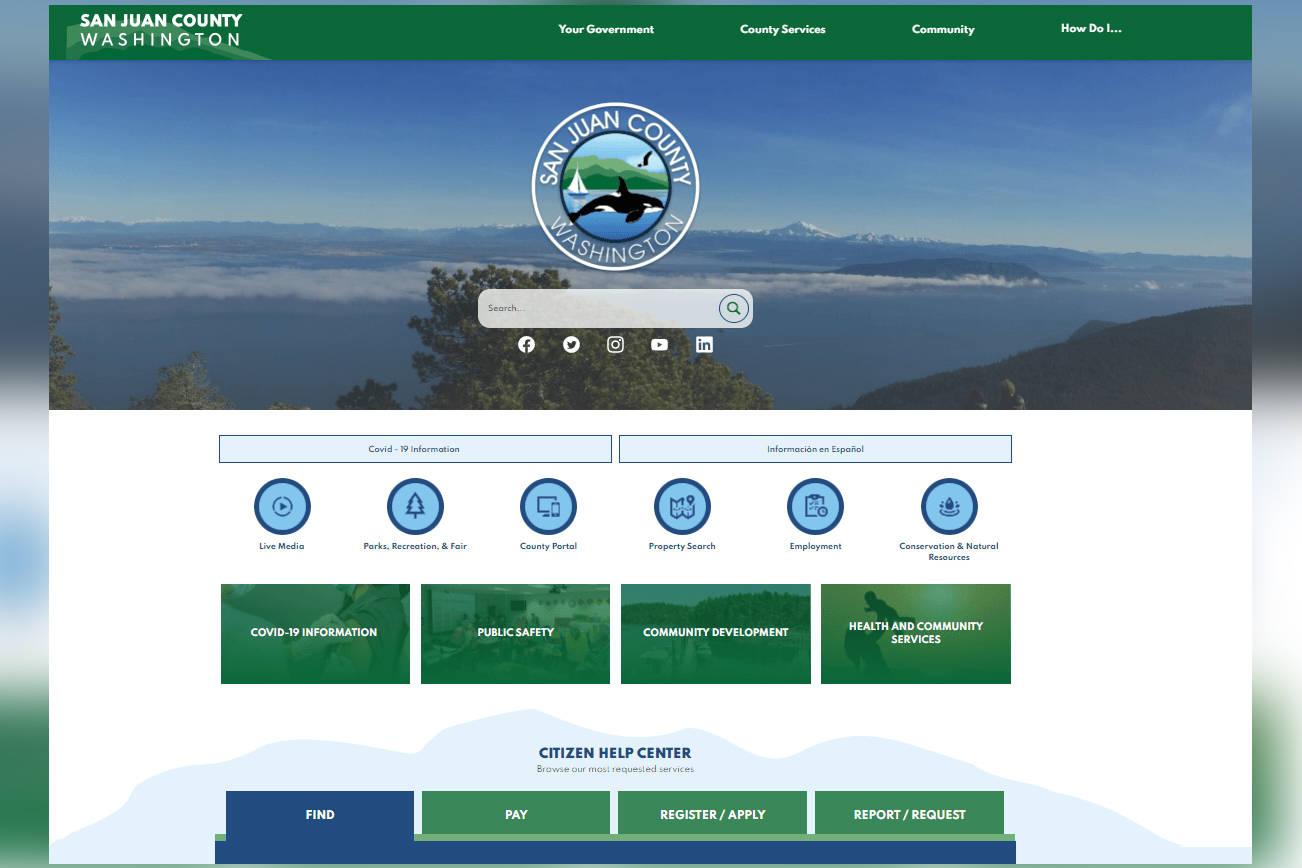Open the Live Media play icon
The height and width of the screenshot is (868, 1302).
pyautogui.click(x=282, y=506)
